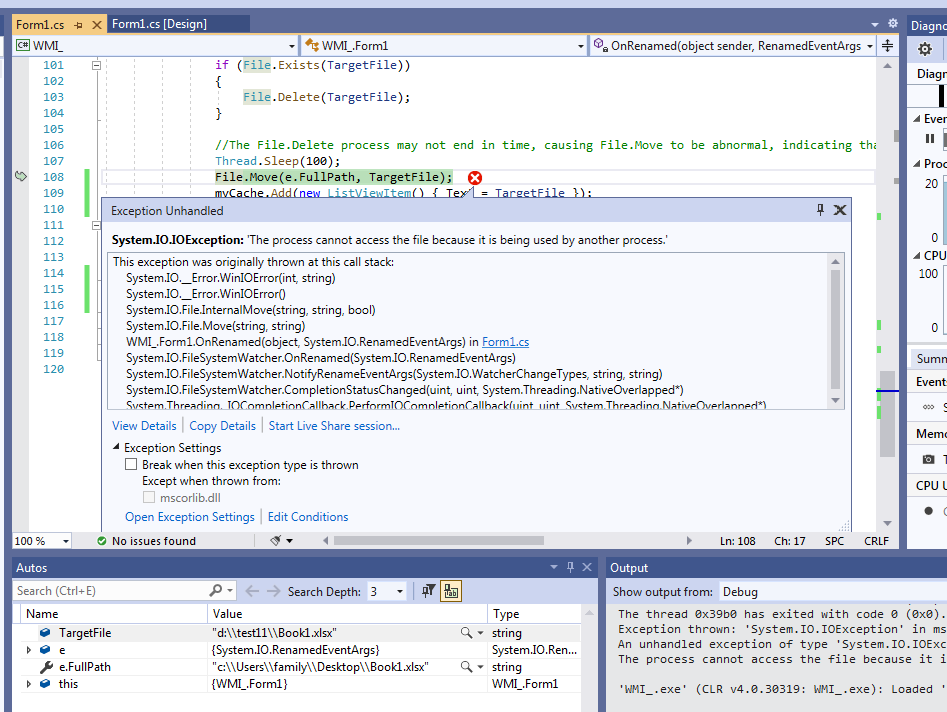947x712 pixels.
Task: Pin the Exception Unhandled popup
Action: (820, 210)
